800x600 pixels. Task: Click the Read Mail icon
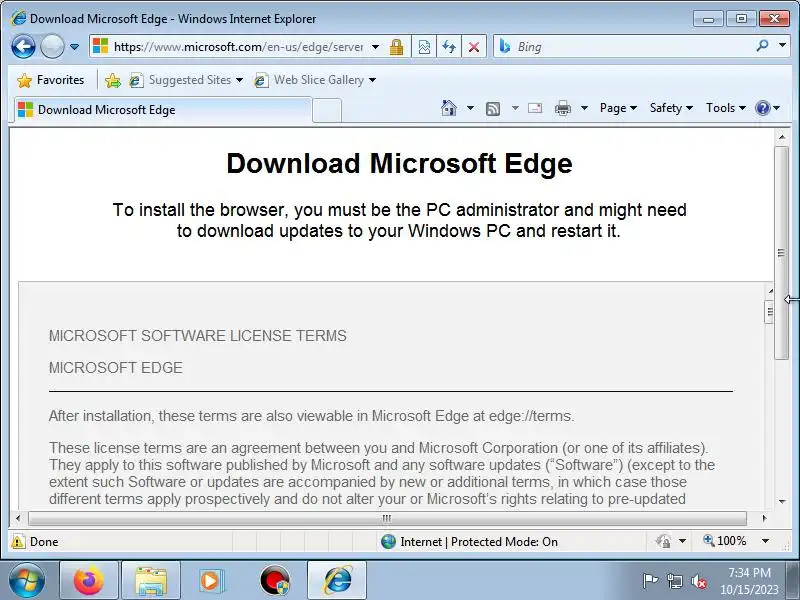pyautogui.click(x=535, y=108)
